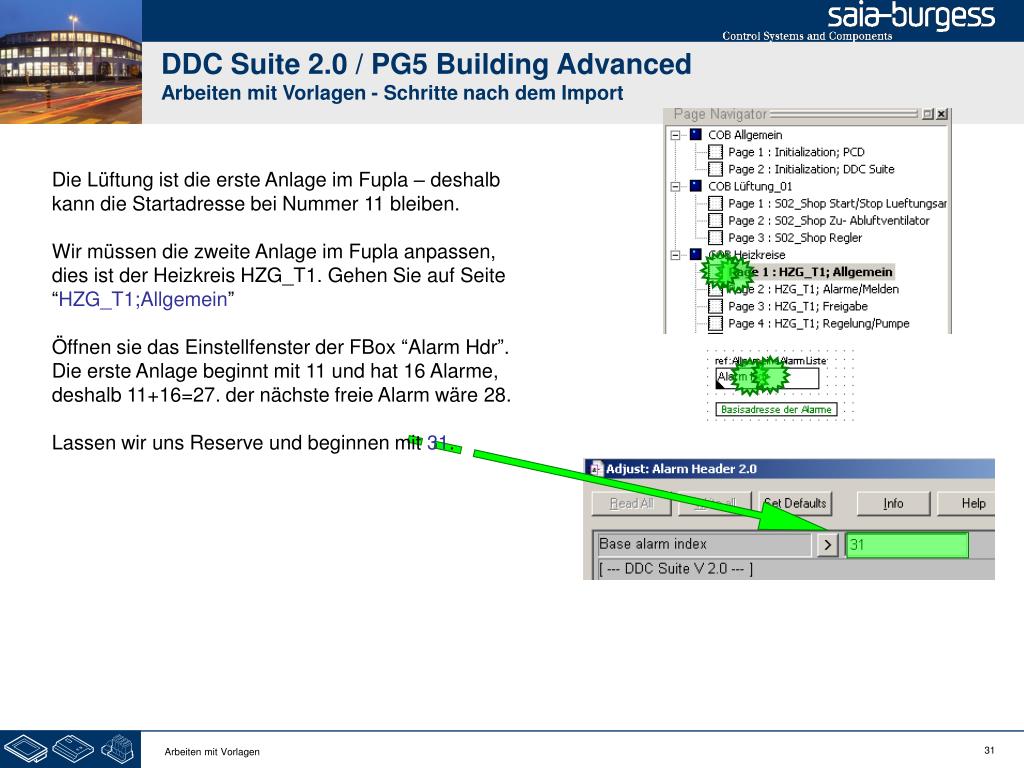Click 'Arbeiten mit Vorlagen' footer text

(212, 752)
